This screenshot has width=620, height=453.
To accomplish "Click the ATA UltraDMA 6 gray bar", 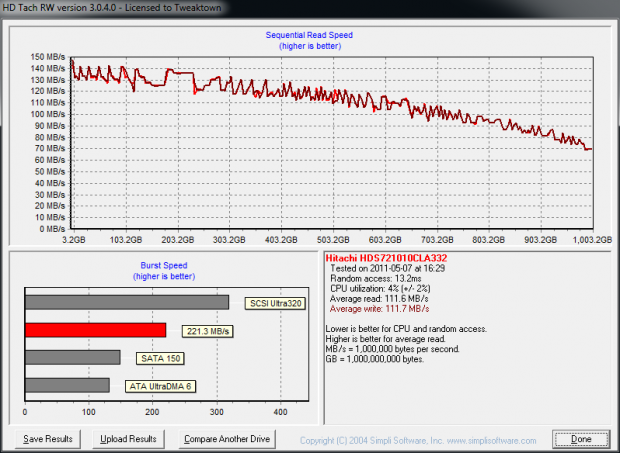I will (x=67, y=385).
